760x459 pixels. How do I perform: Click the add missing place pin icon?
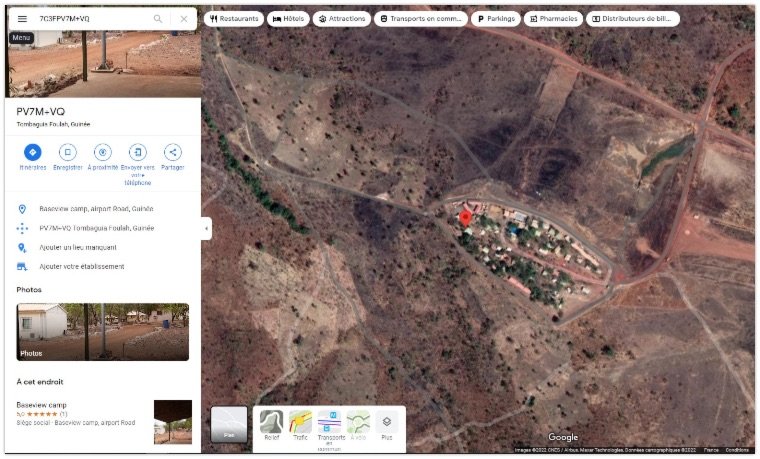click(22, 248)
